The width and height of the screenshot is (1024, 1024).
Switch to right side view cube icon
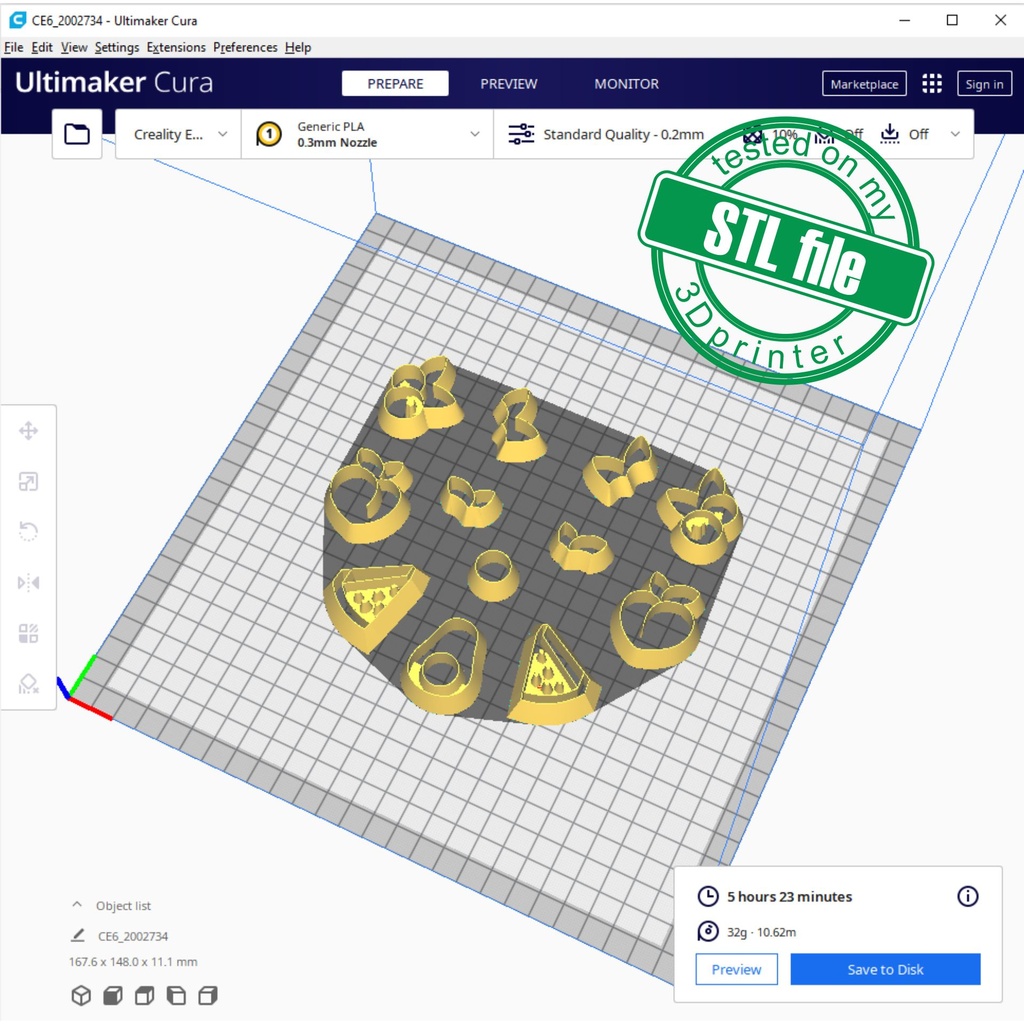208,995
